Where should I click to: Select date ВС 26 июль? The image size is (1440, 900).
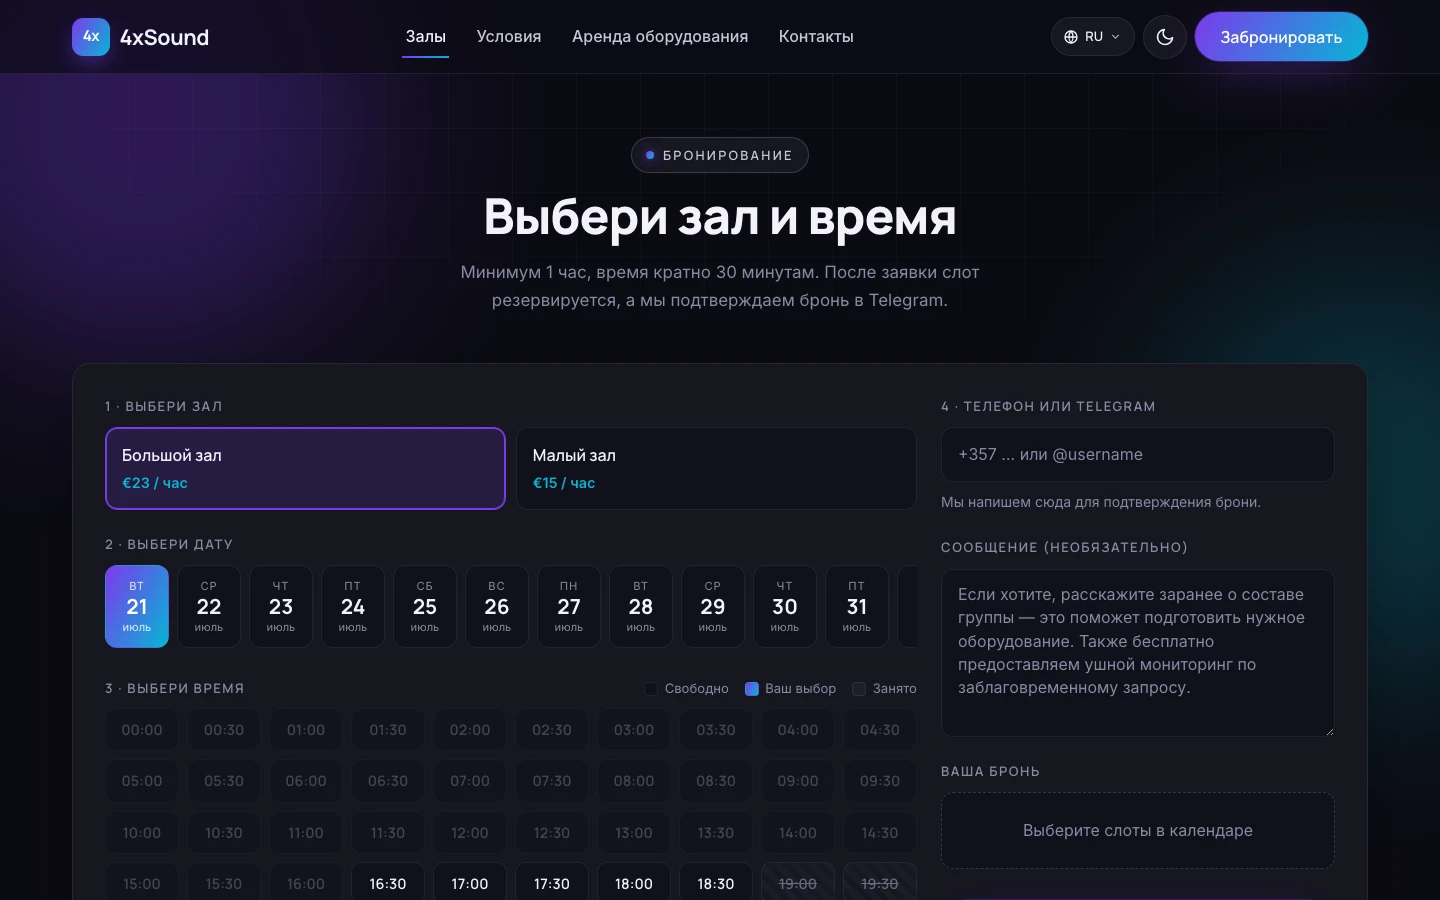[497, 606]
